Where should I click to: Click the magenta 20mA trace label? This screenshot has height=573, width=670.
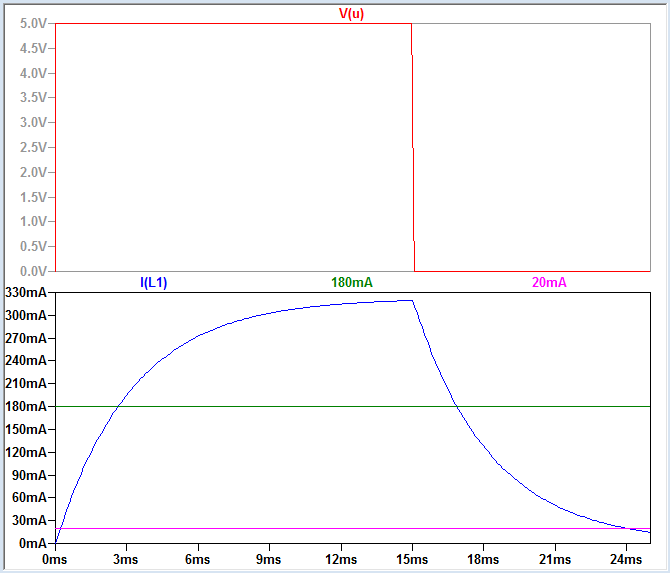[x=549, y=282]
